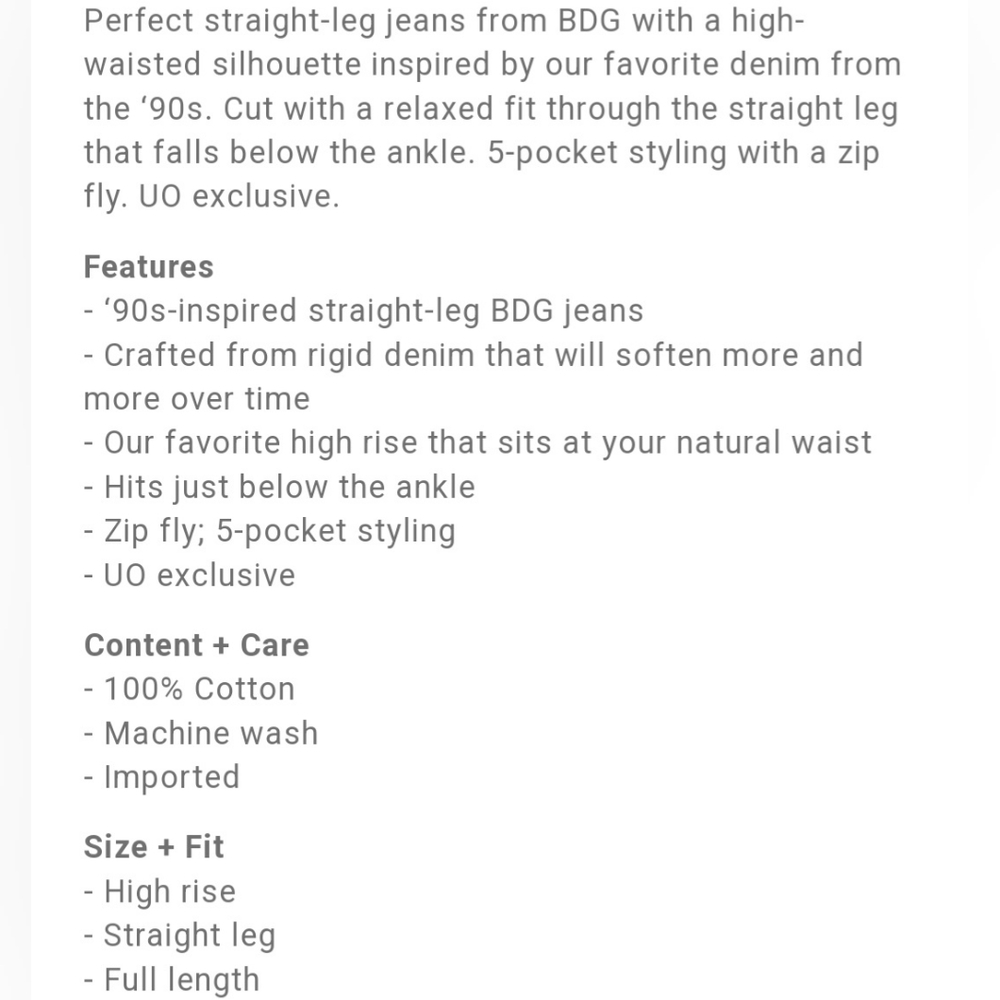Image resolution: width=1000 pixels, height=1000 pixels.
Task: Click the 'UO exclusive' feature bullet
Action: [x=189, y=575]
